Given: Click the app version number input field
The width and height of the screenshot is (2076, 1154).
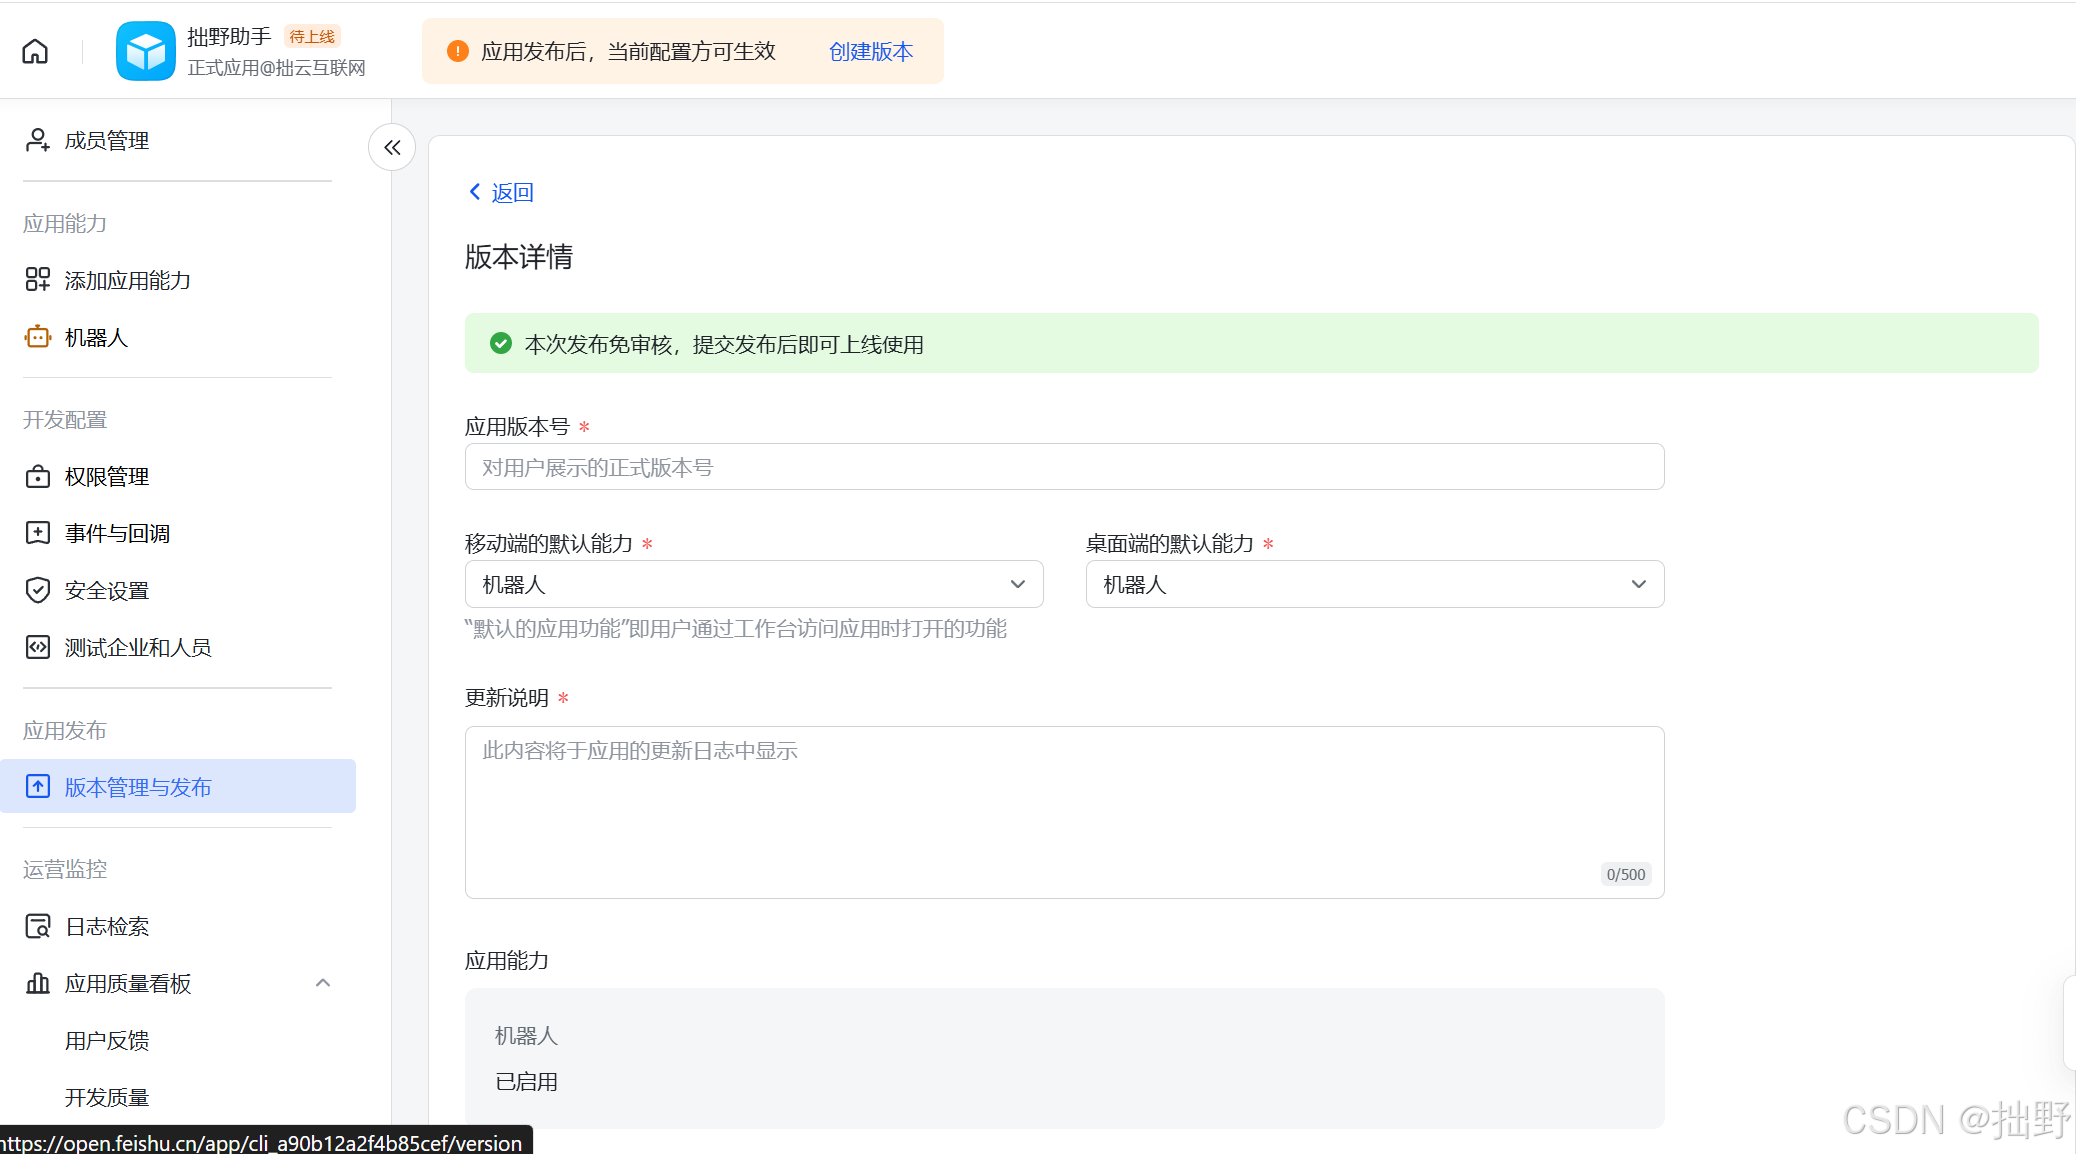Looking at the screenshot, I should (x=1063, y=467).
